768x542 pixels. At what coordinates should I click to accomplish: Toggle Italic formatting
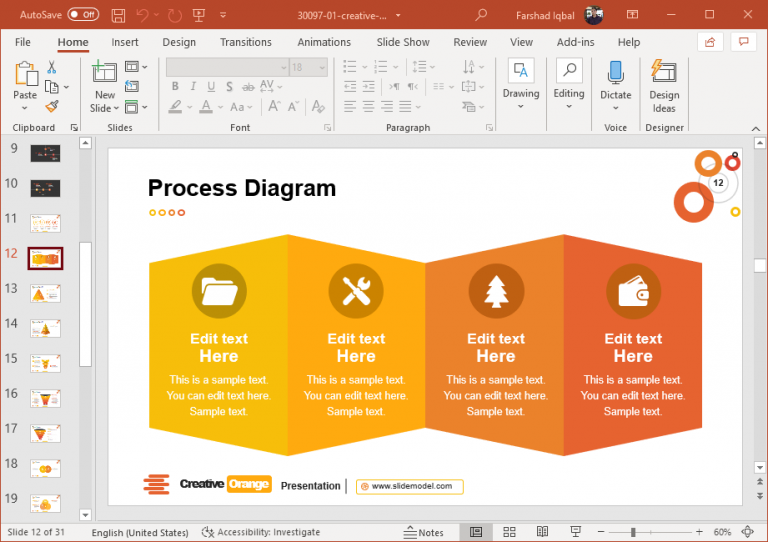(193, 87)
